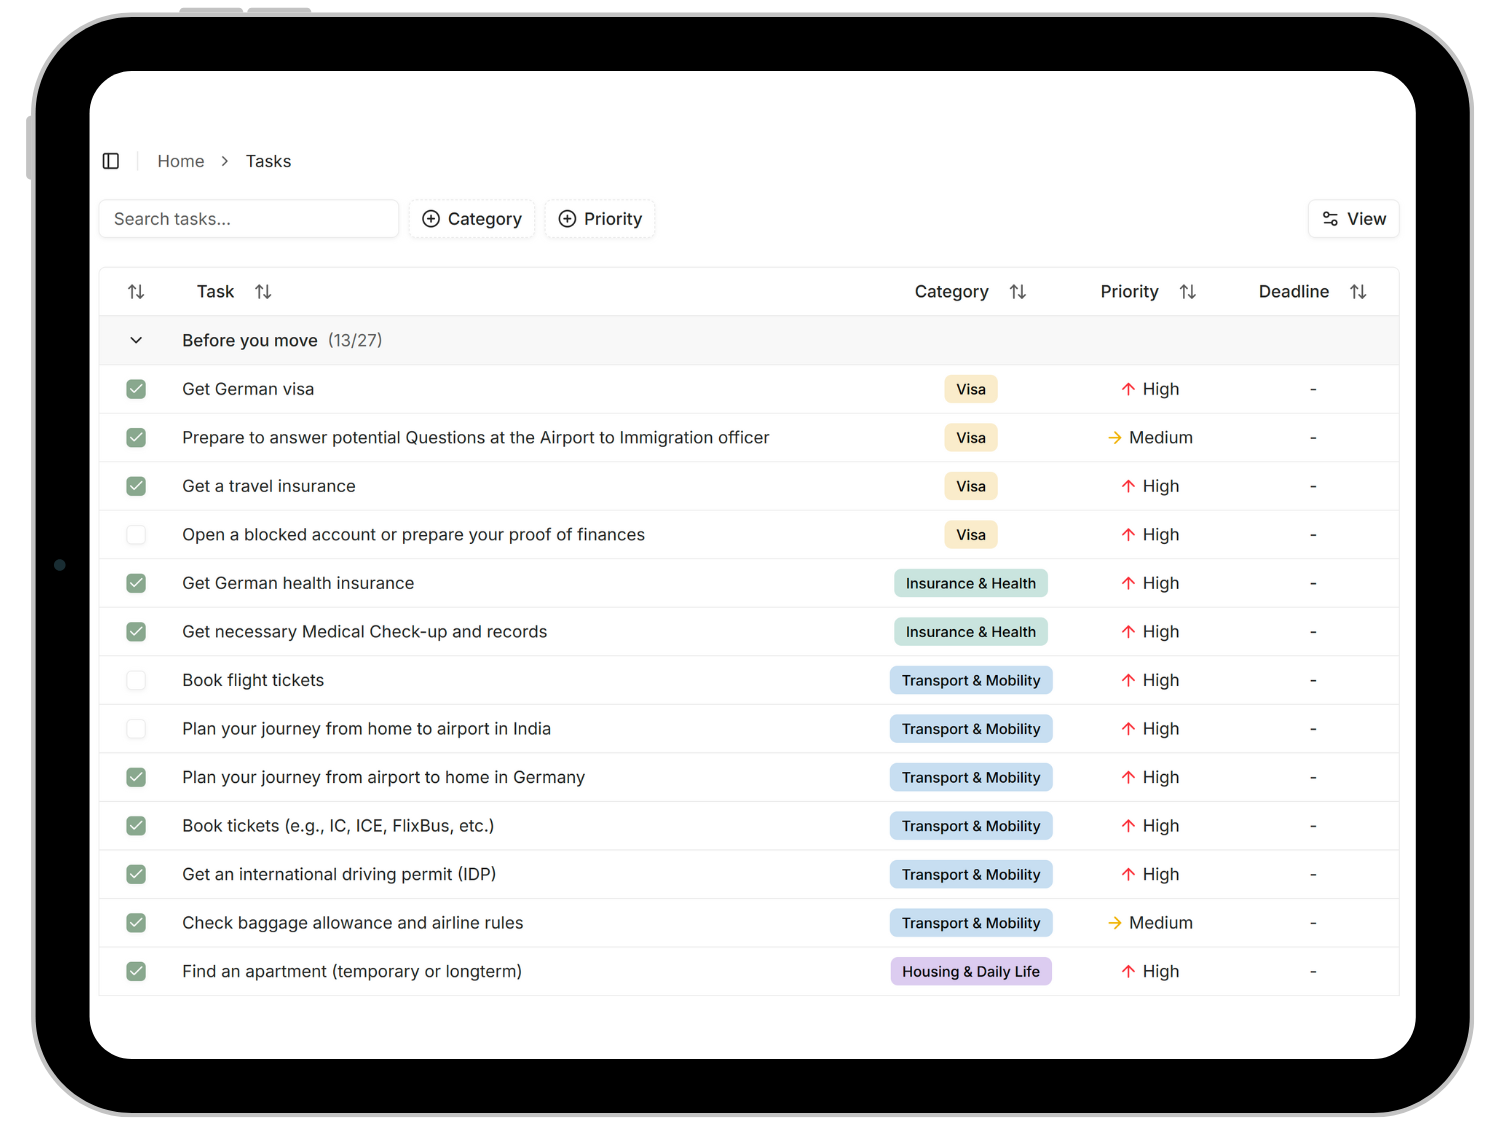Click the Before you move group title
Screen dimensions: 1500x1125
click(x=250, y=341)
